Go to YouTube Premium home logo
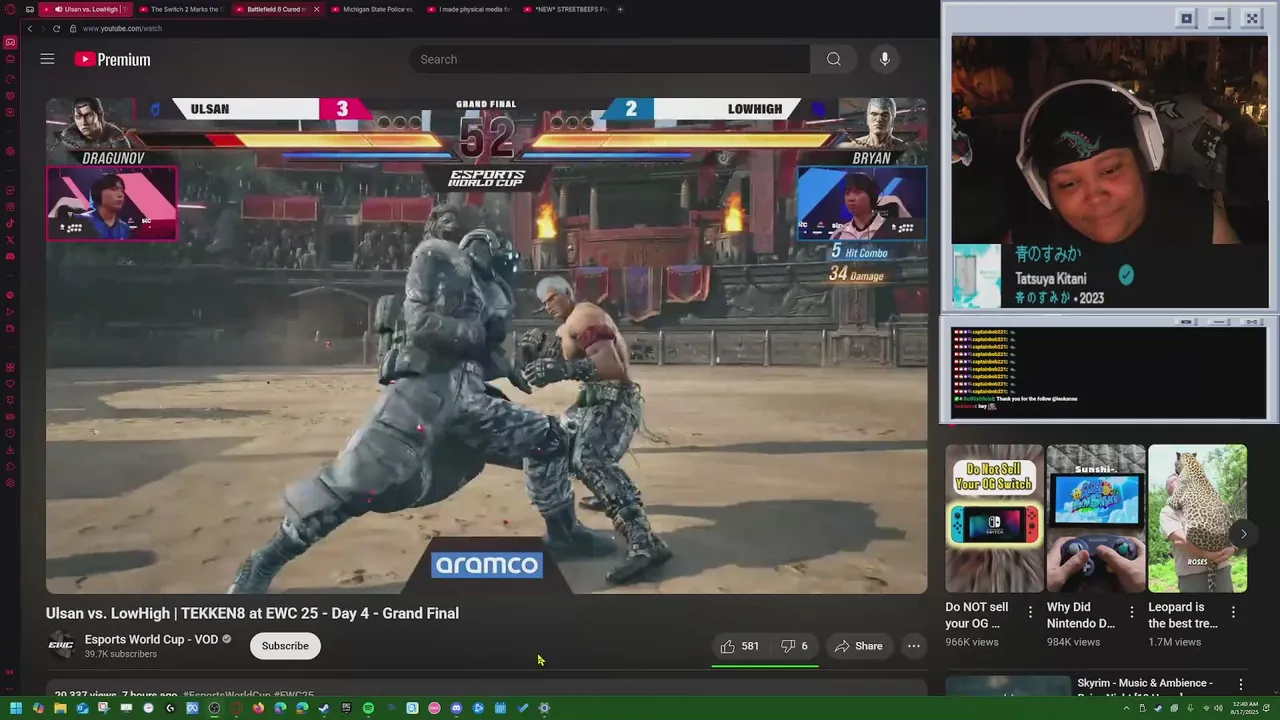The height and width of the screenshot is (720, 1280). click(x=112, y=60)
